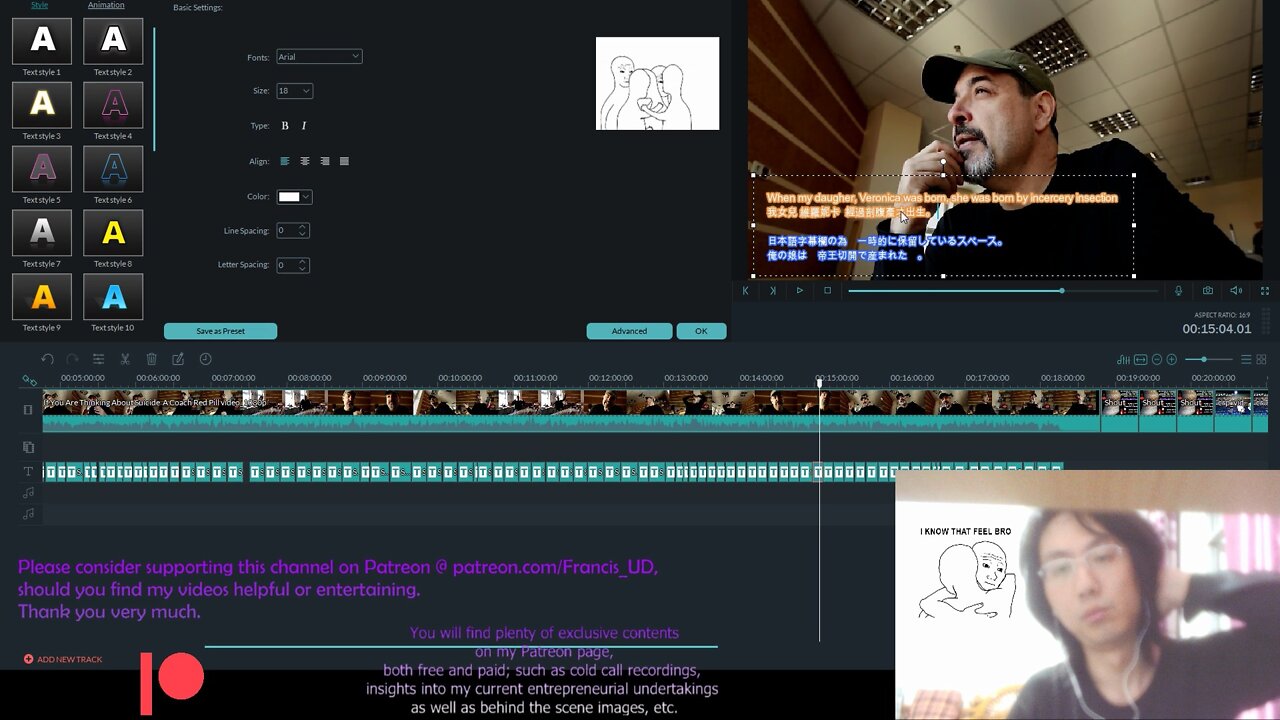
Task: Apply Text style 3 preset
Action: click(42, 105)
